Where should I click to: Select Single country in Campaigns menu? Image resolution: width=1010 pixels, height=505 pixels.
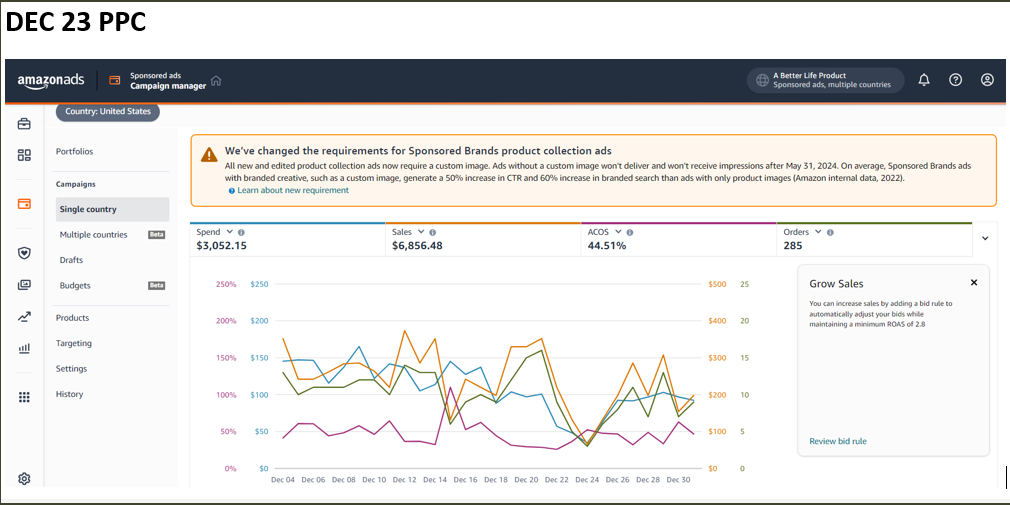(88, 209)
